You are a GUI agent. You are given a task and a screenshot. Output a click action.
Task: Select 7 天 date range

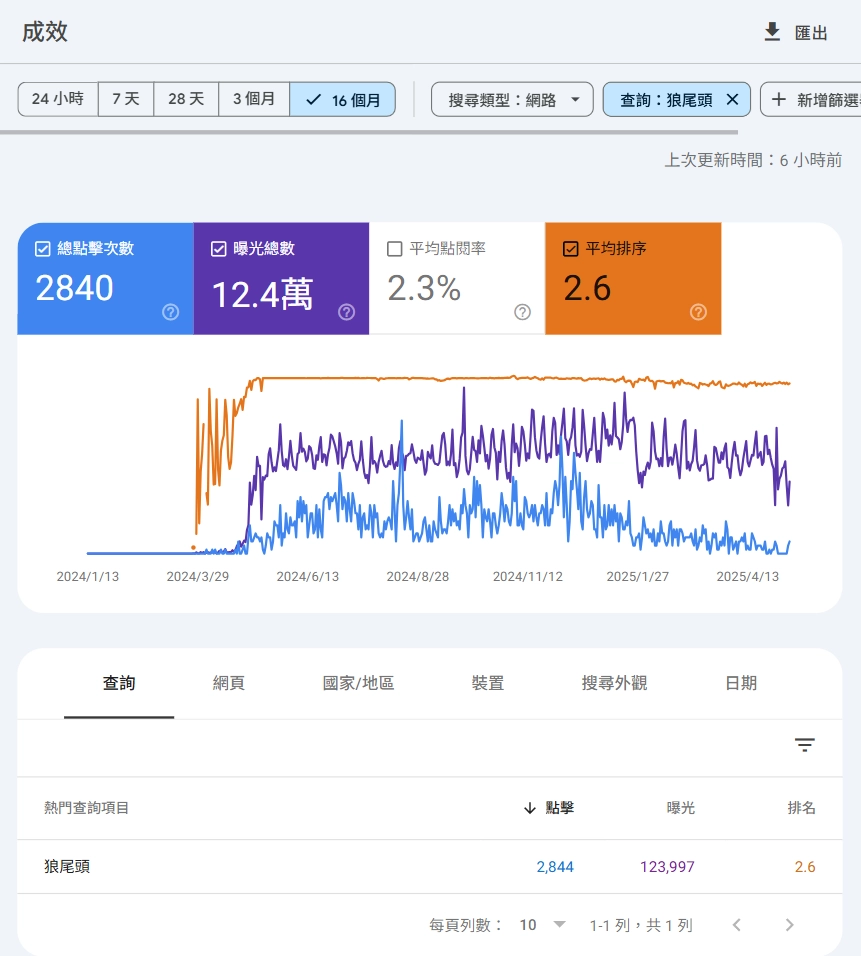tap(126, 99)
